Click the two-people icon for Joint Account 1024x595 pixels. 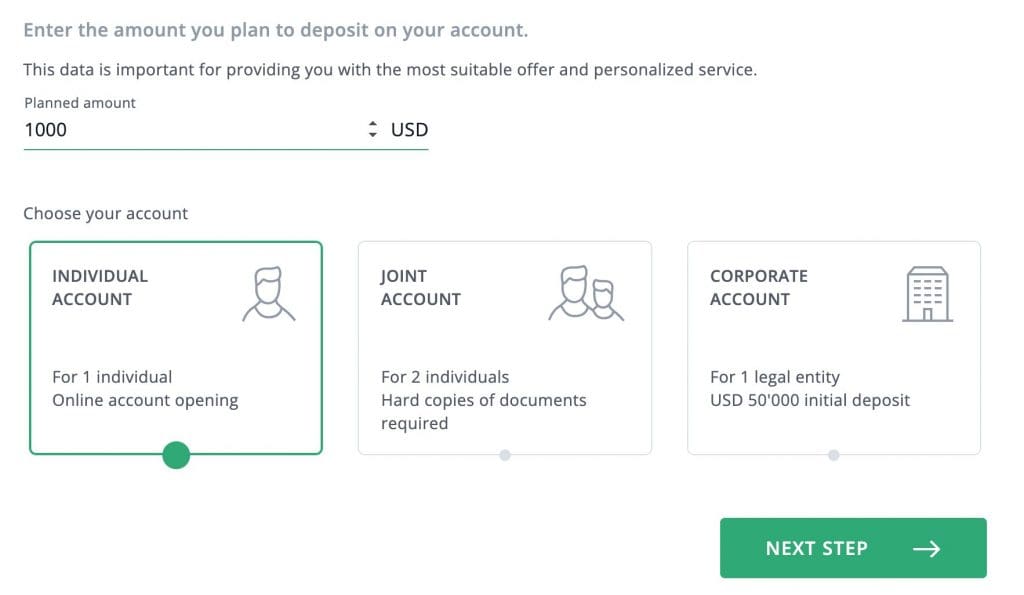(586, 291)
